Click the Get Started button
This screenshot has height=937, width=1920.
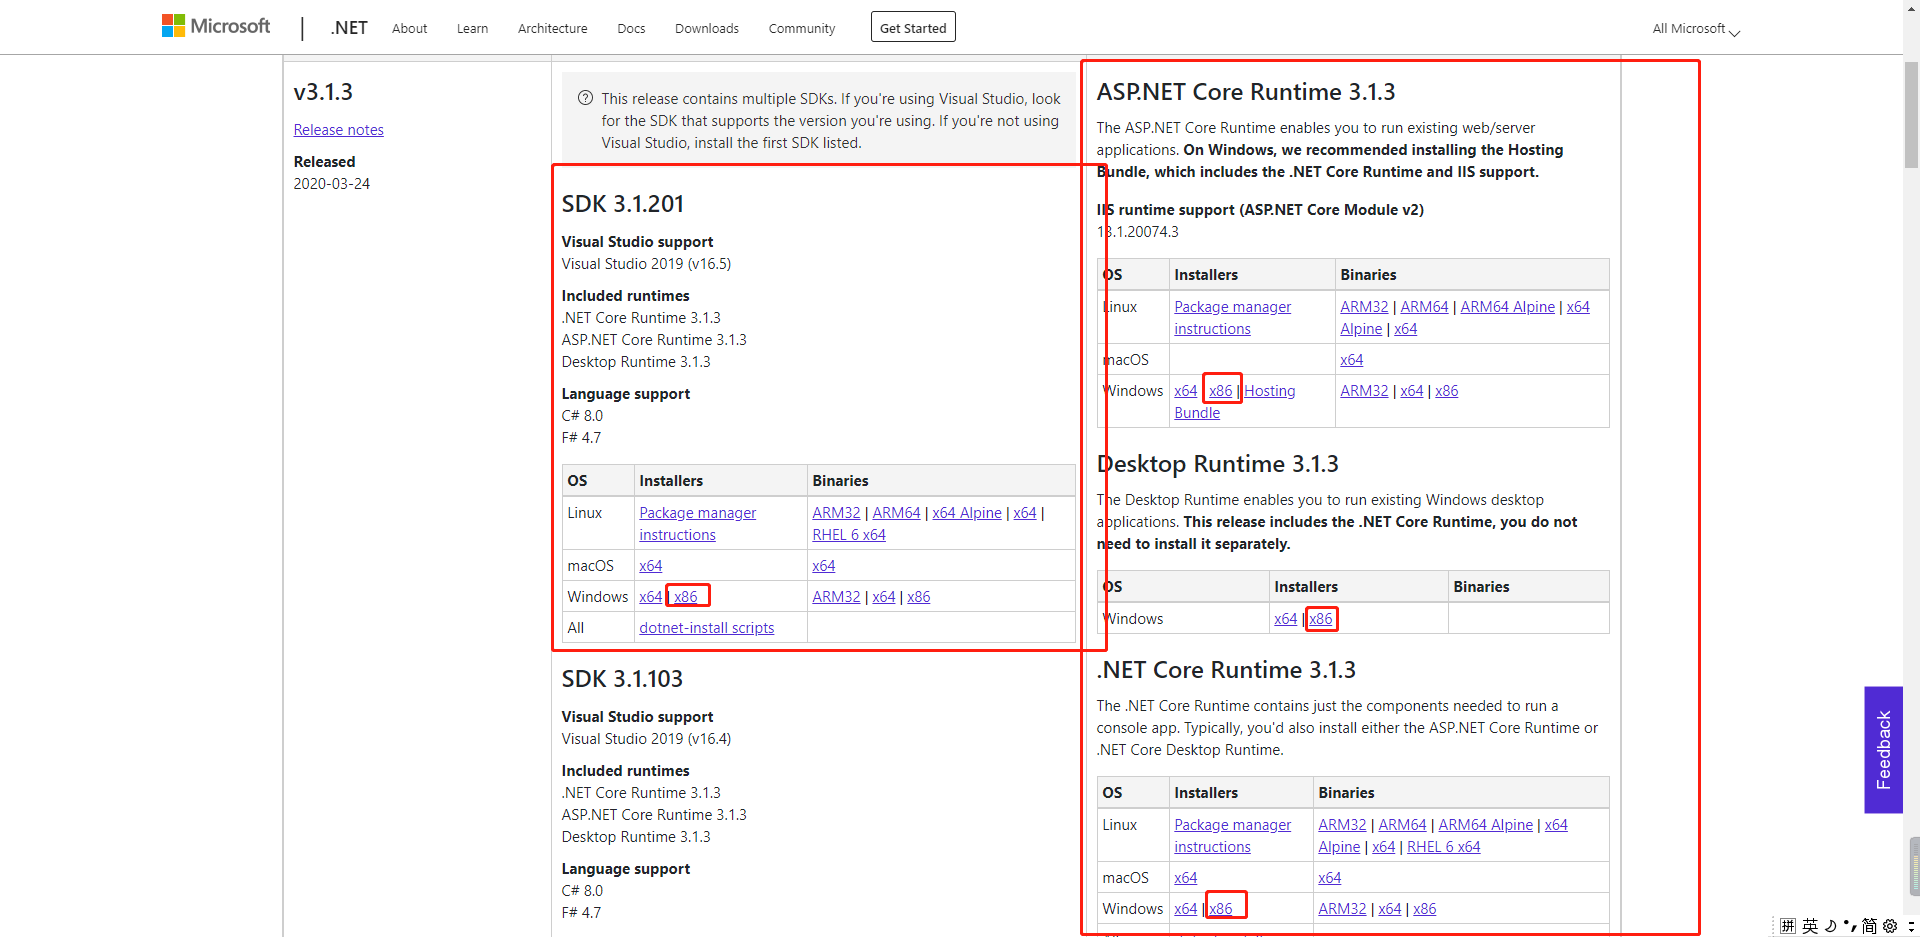[913, 27]
